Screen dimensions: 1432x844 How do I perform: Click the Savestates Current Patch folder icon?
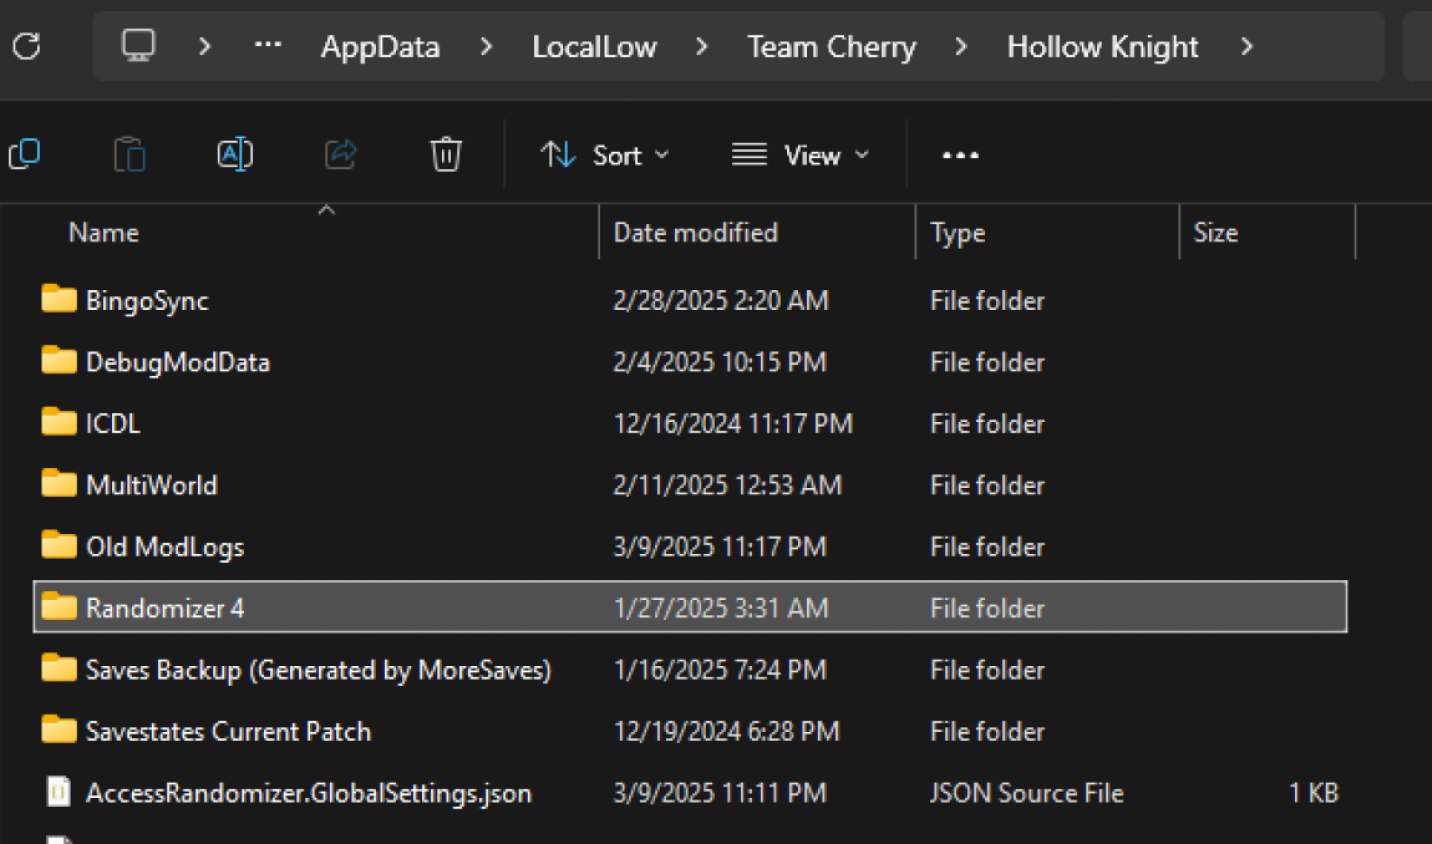coord(59,730)
